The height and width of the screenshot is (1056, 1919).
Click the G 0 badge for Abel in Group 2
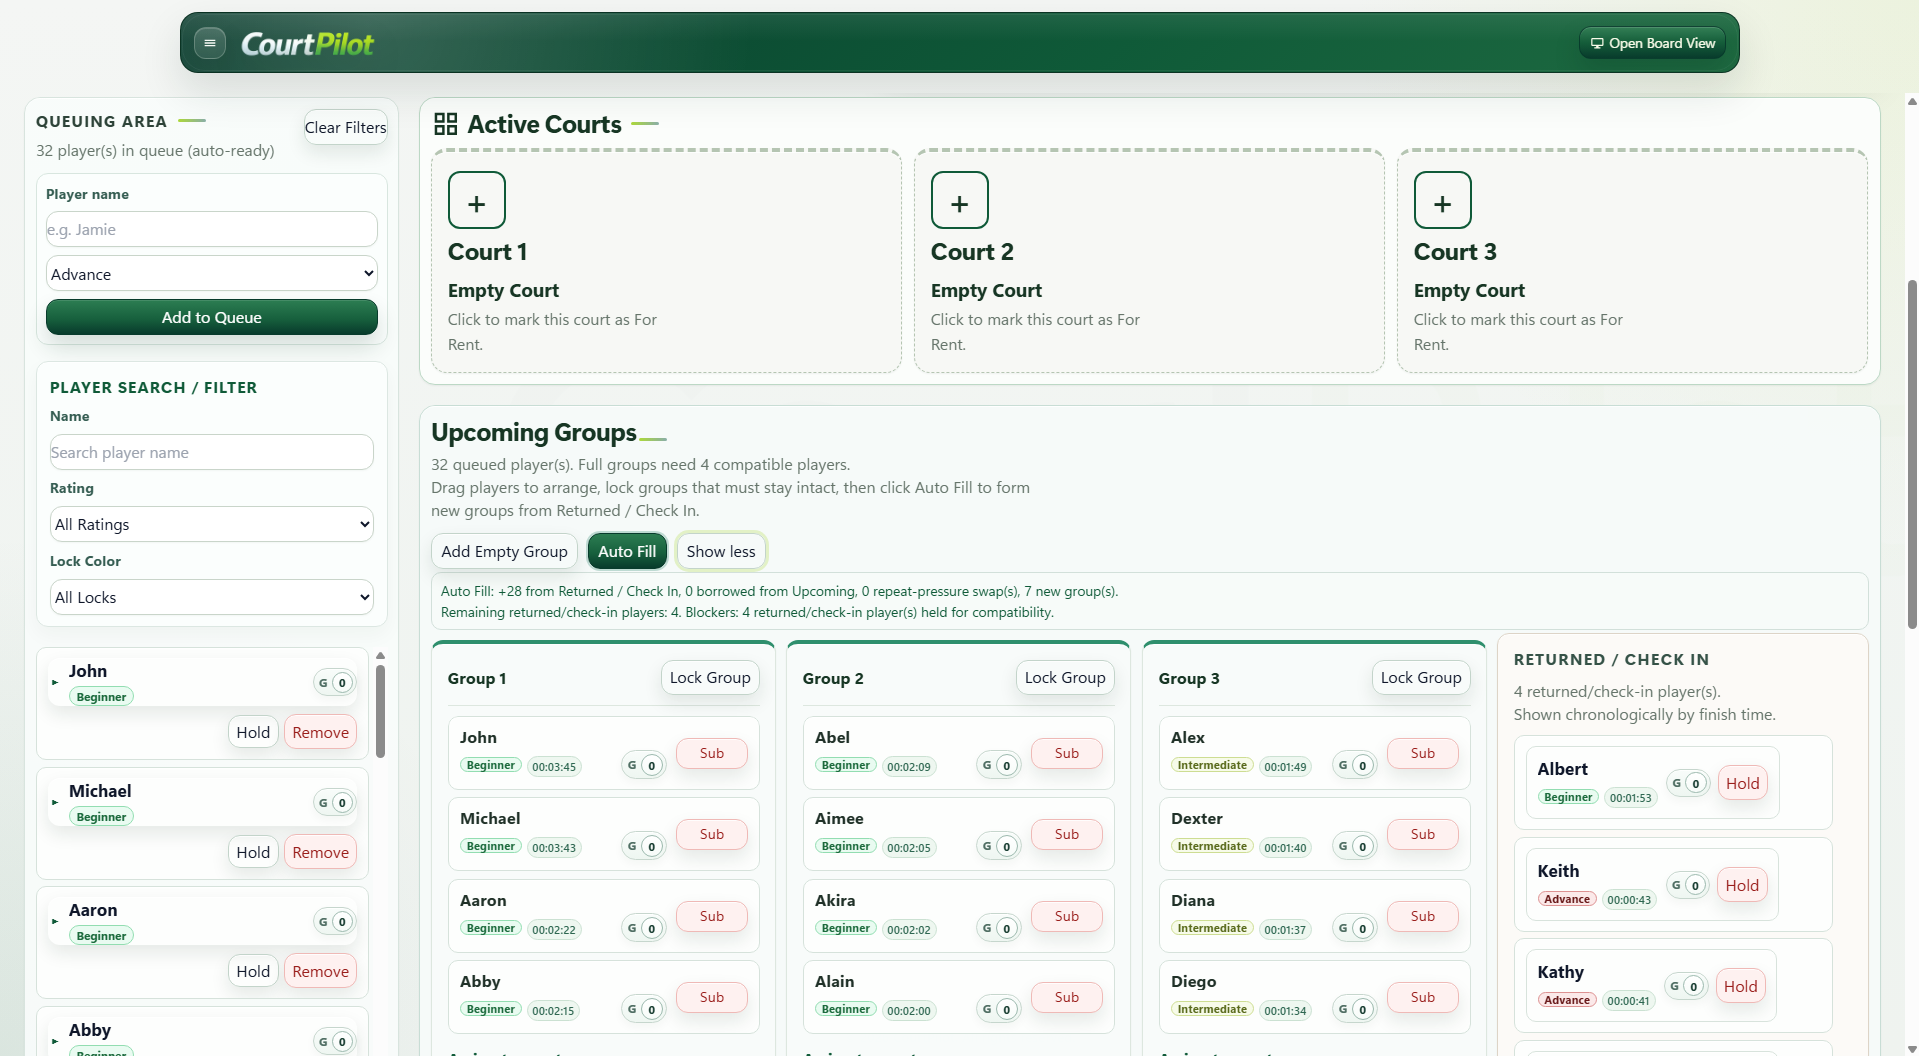[999, 765]
